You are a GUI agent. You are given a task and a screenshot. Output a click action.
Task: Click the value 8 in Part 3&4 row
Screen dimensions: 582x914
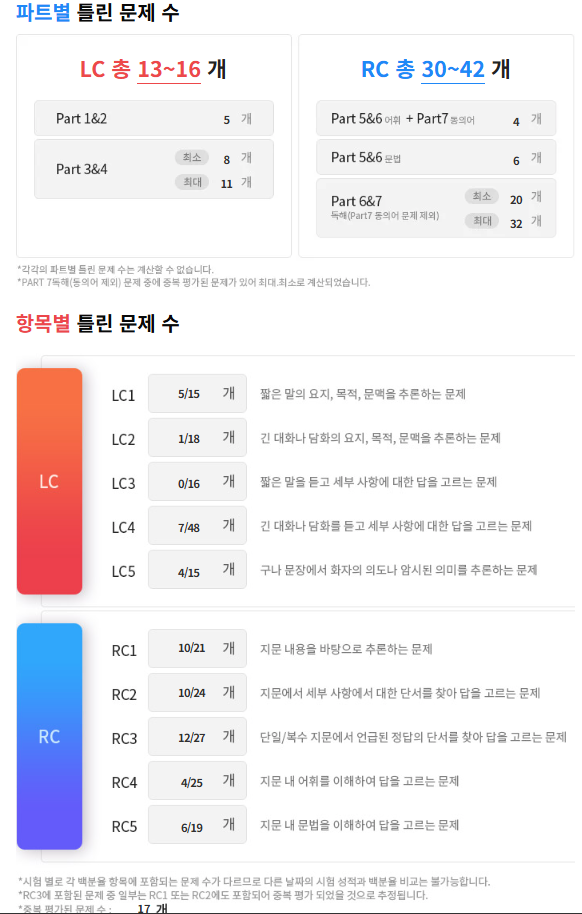pos(226,159)
